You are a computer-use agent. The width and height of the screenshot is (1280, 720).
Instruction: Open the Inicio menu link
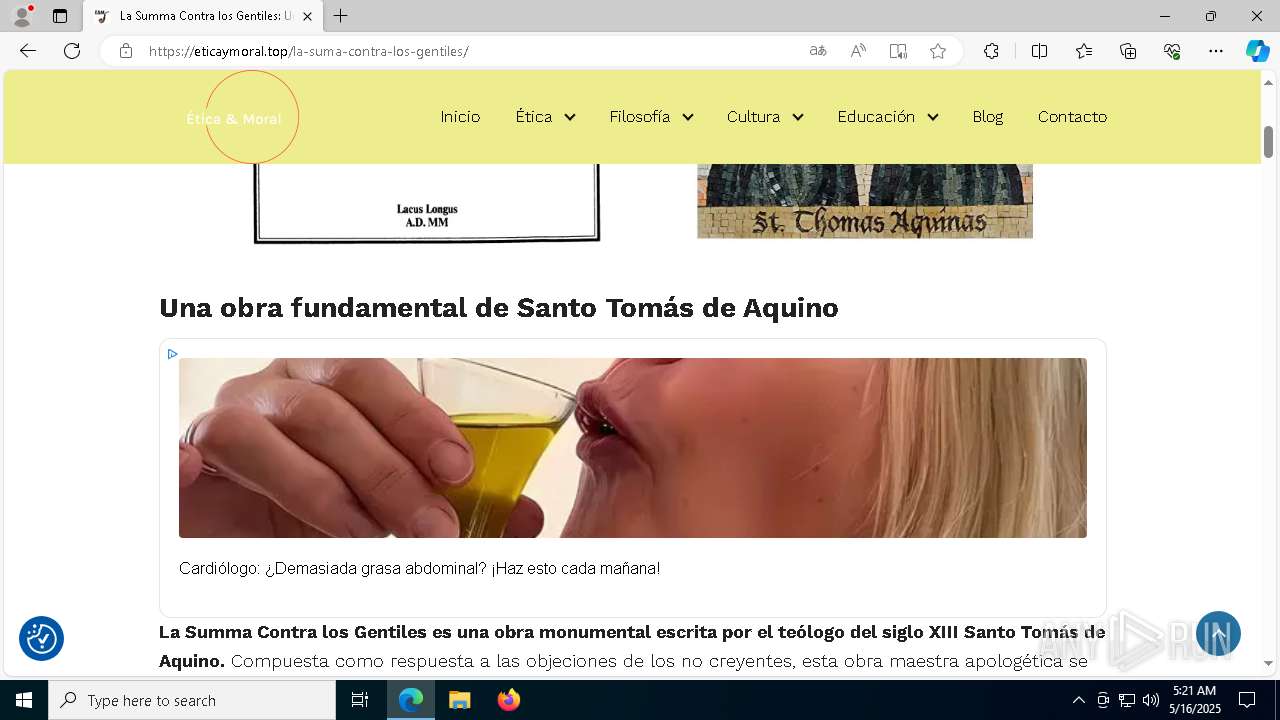460,117
